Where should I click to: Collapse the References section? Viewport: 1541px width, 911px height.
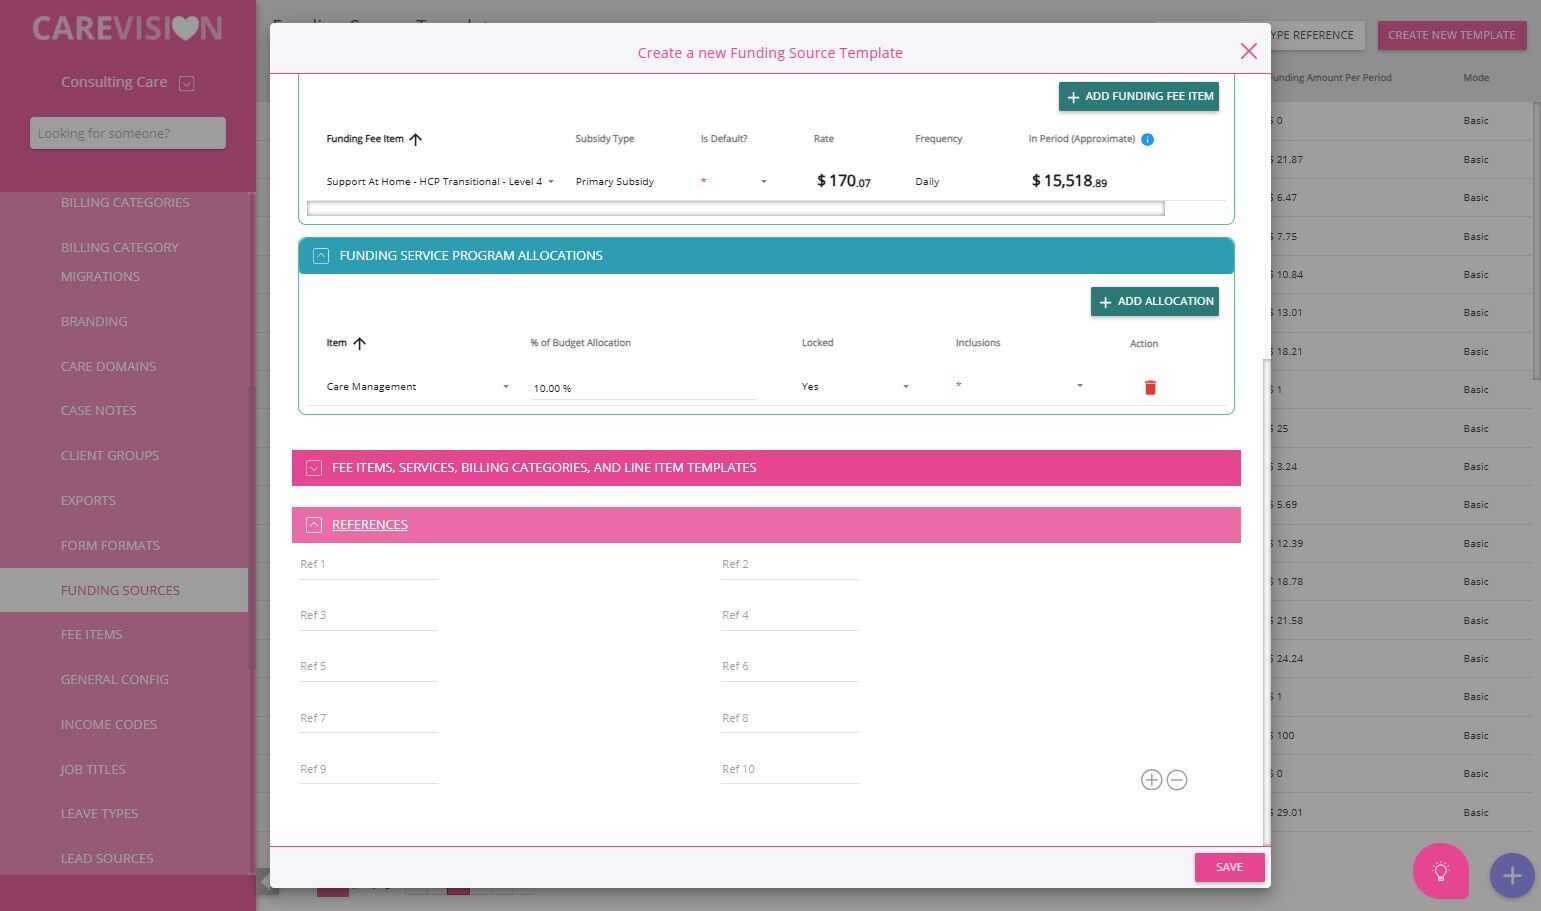click(x=314, y=525)
